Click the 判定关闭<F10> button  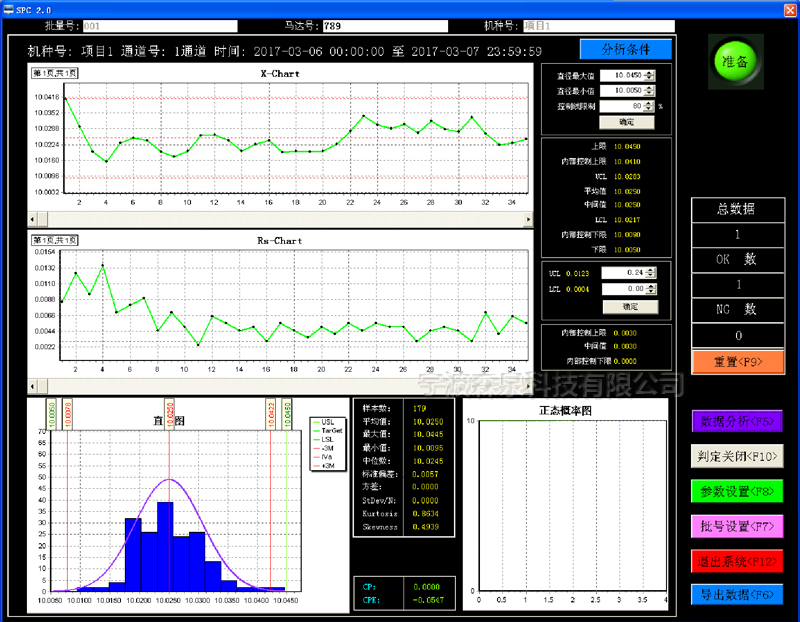(x=738, y=456)
